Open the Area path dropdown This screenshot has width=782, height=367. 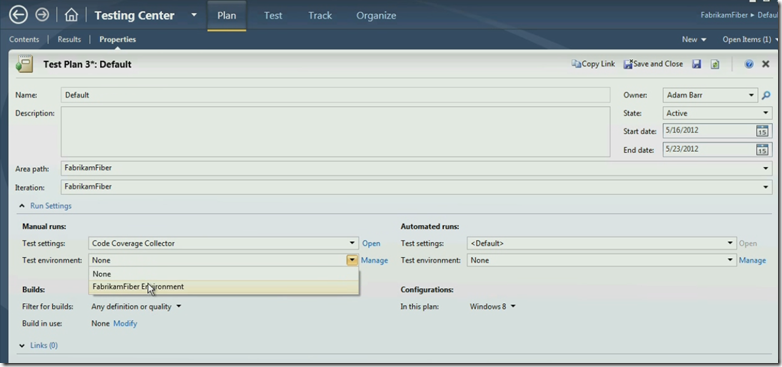pyautogui.click(x=417, y=168)
